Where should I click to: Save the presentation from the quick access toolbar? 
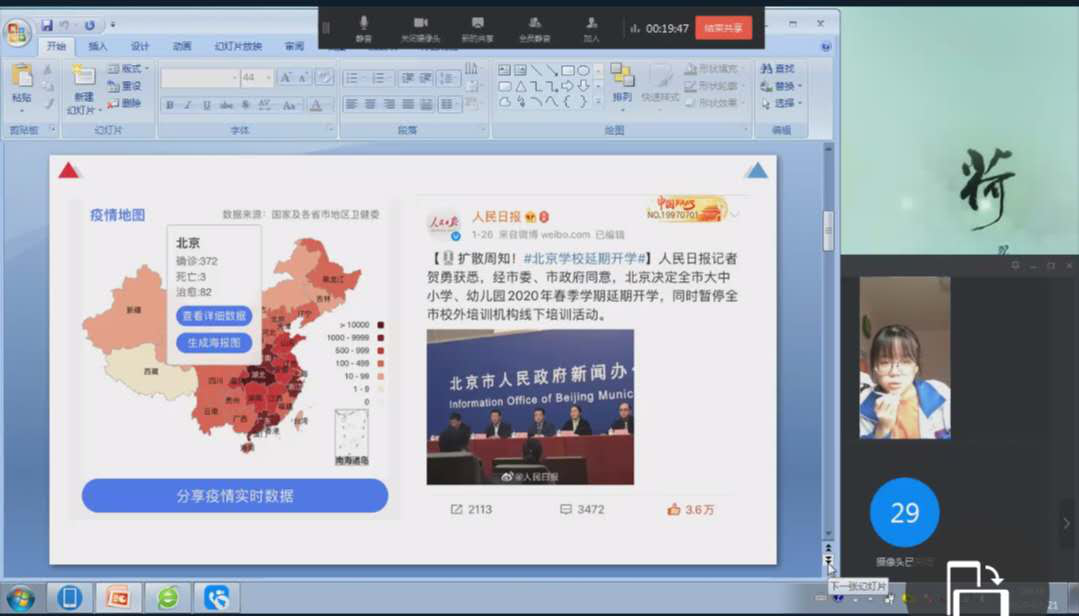[x=47, y=25]
